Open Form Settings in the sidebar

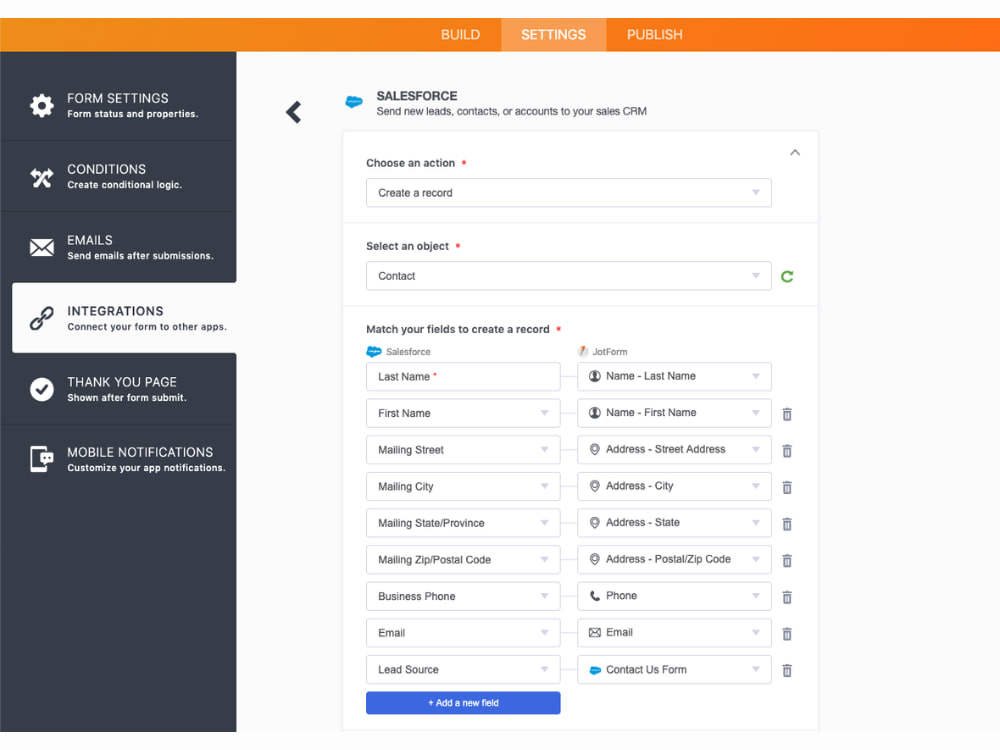point(118,105)
